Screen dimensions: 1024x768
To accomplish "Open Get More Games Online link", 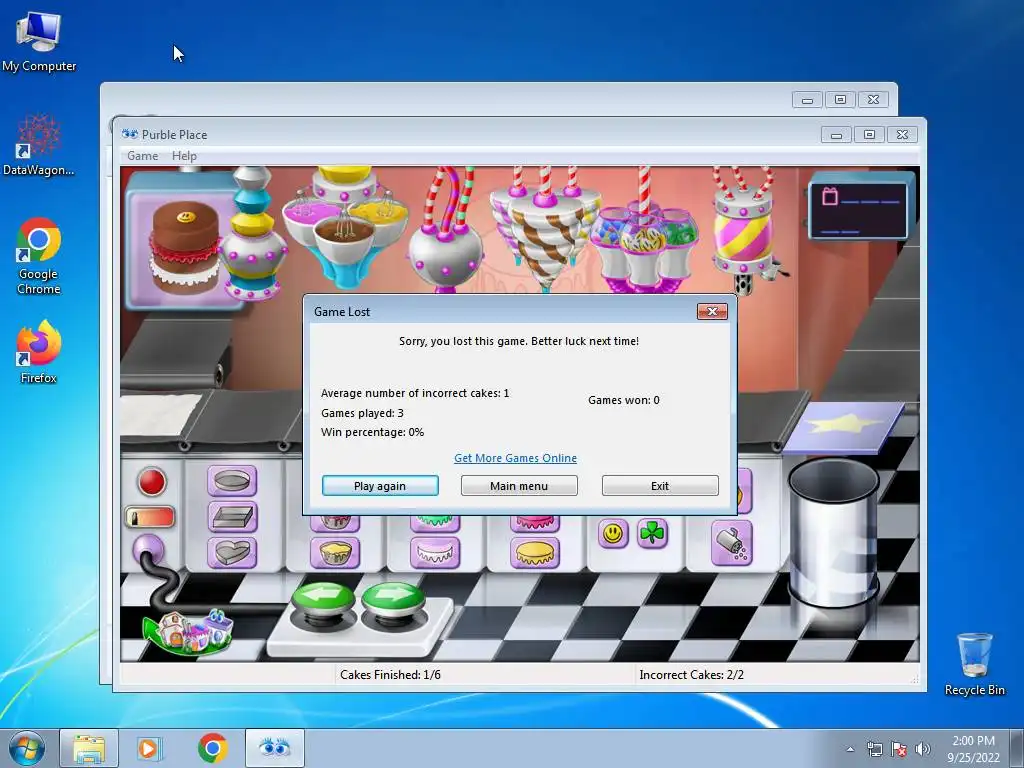I will point(515,458).
